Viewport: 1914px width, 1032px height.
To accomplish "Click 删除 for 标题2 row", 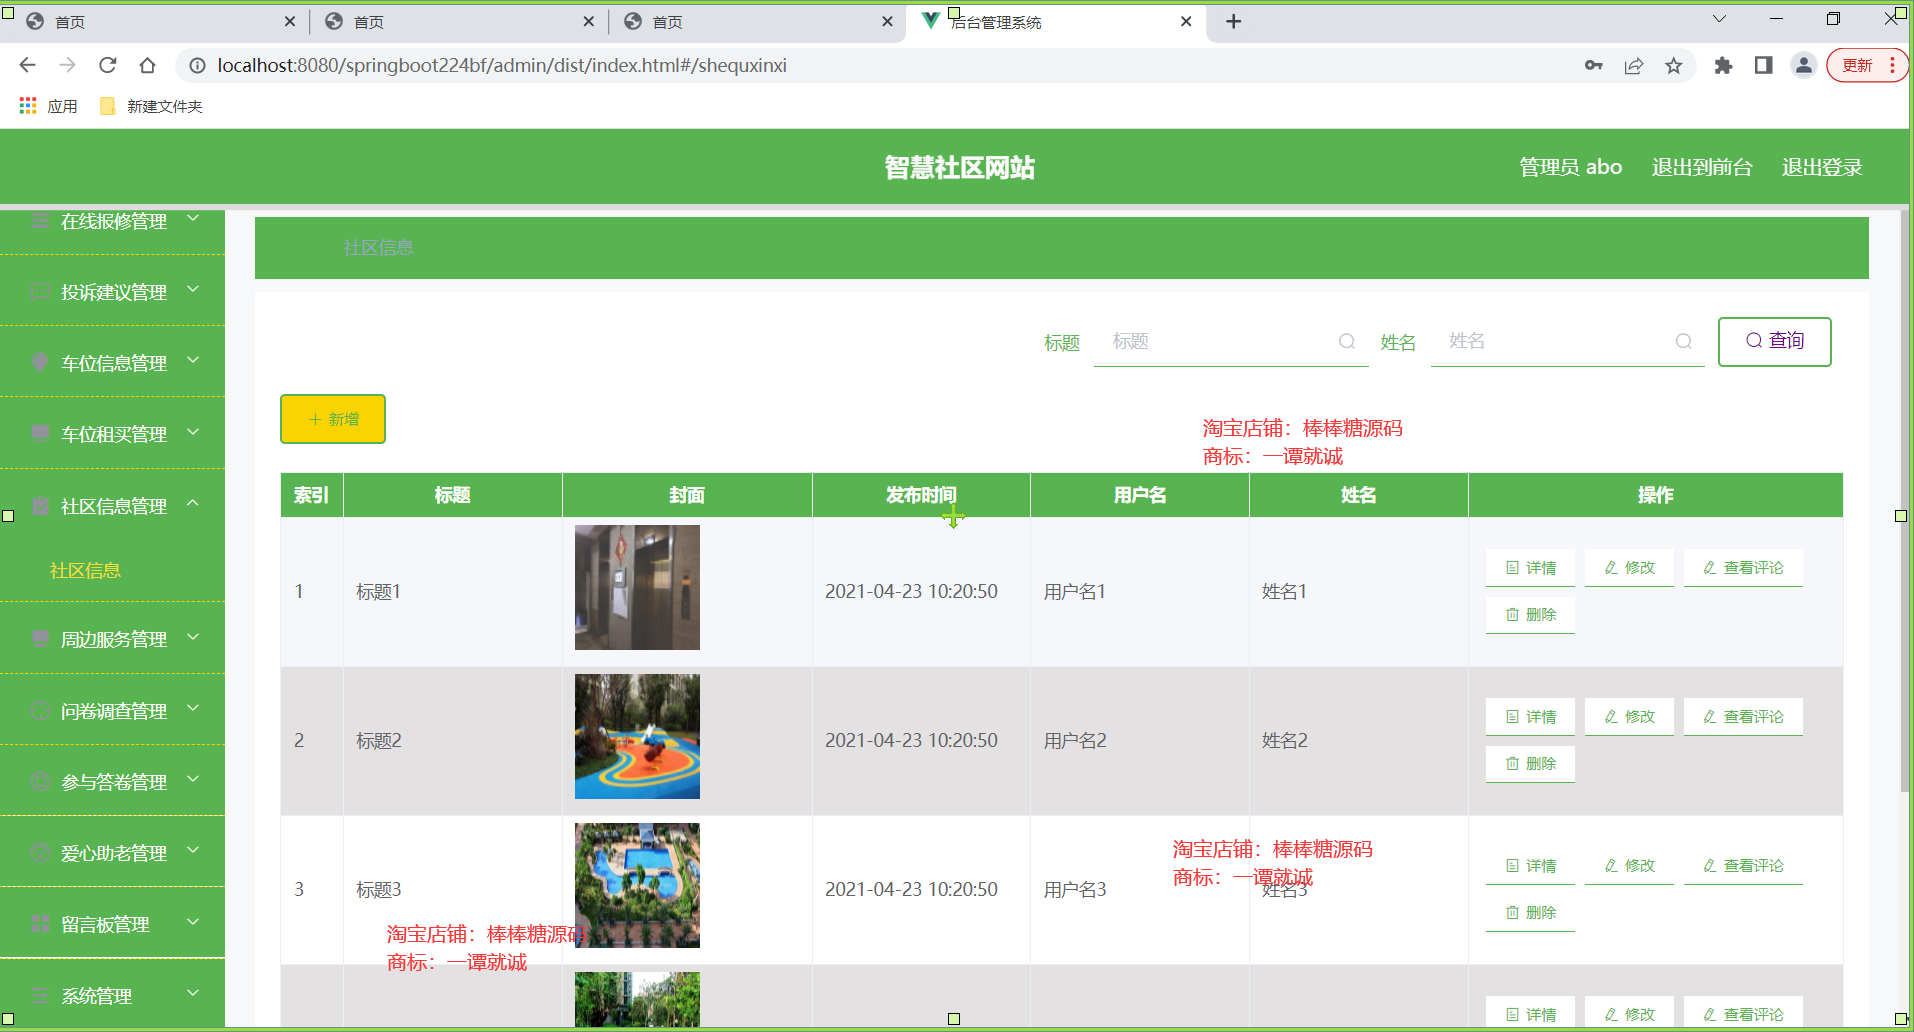I will pos(1530,763).
